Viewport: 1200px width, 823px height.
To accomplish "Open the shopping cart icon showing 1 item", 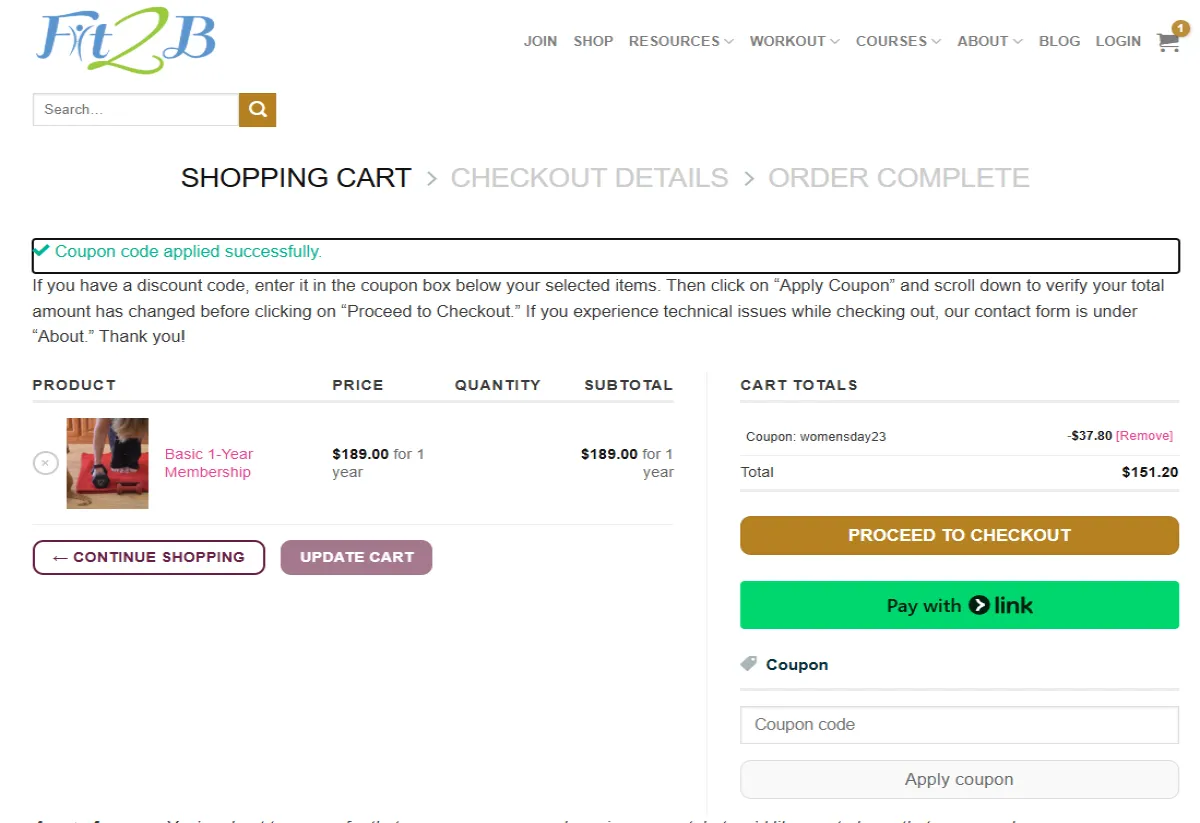I will point(1167,42).
